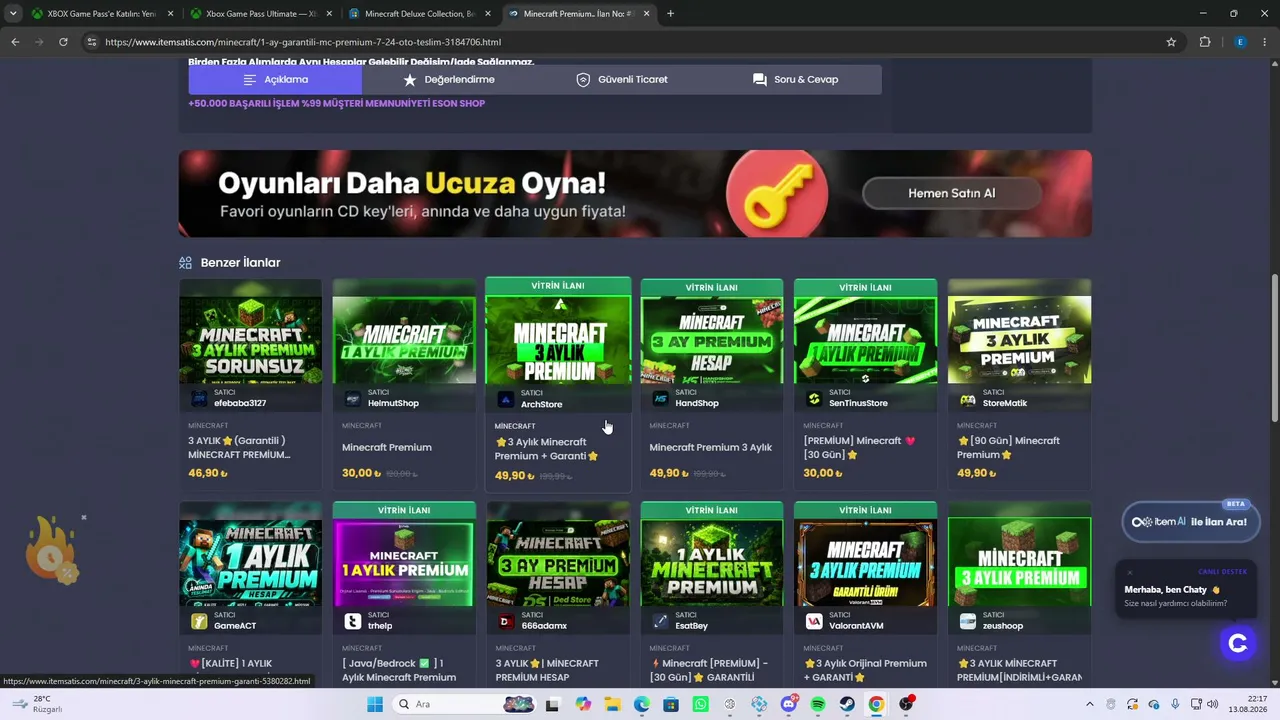Screen dimensions: 1280x720
Task: Open [90 Gün] Minecraft Premium listing title
Action: (x=1008, y=447)
